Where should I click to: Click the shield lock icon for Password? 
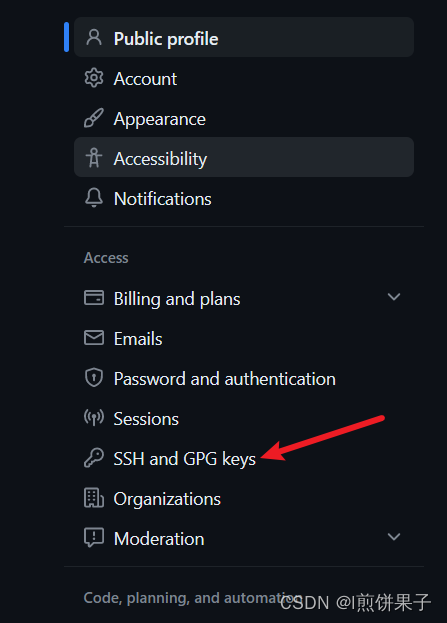pyautogui.click(x=94, y=377)
